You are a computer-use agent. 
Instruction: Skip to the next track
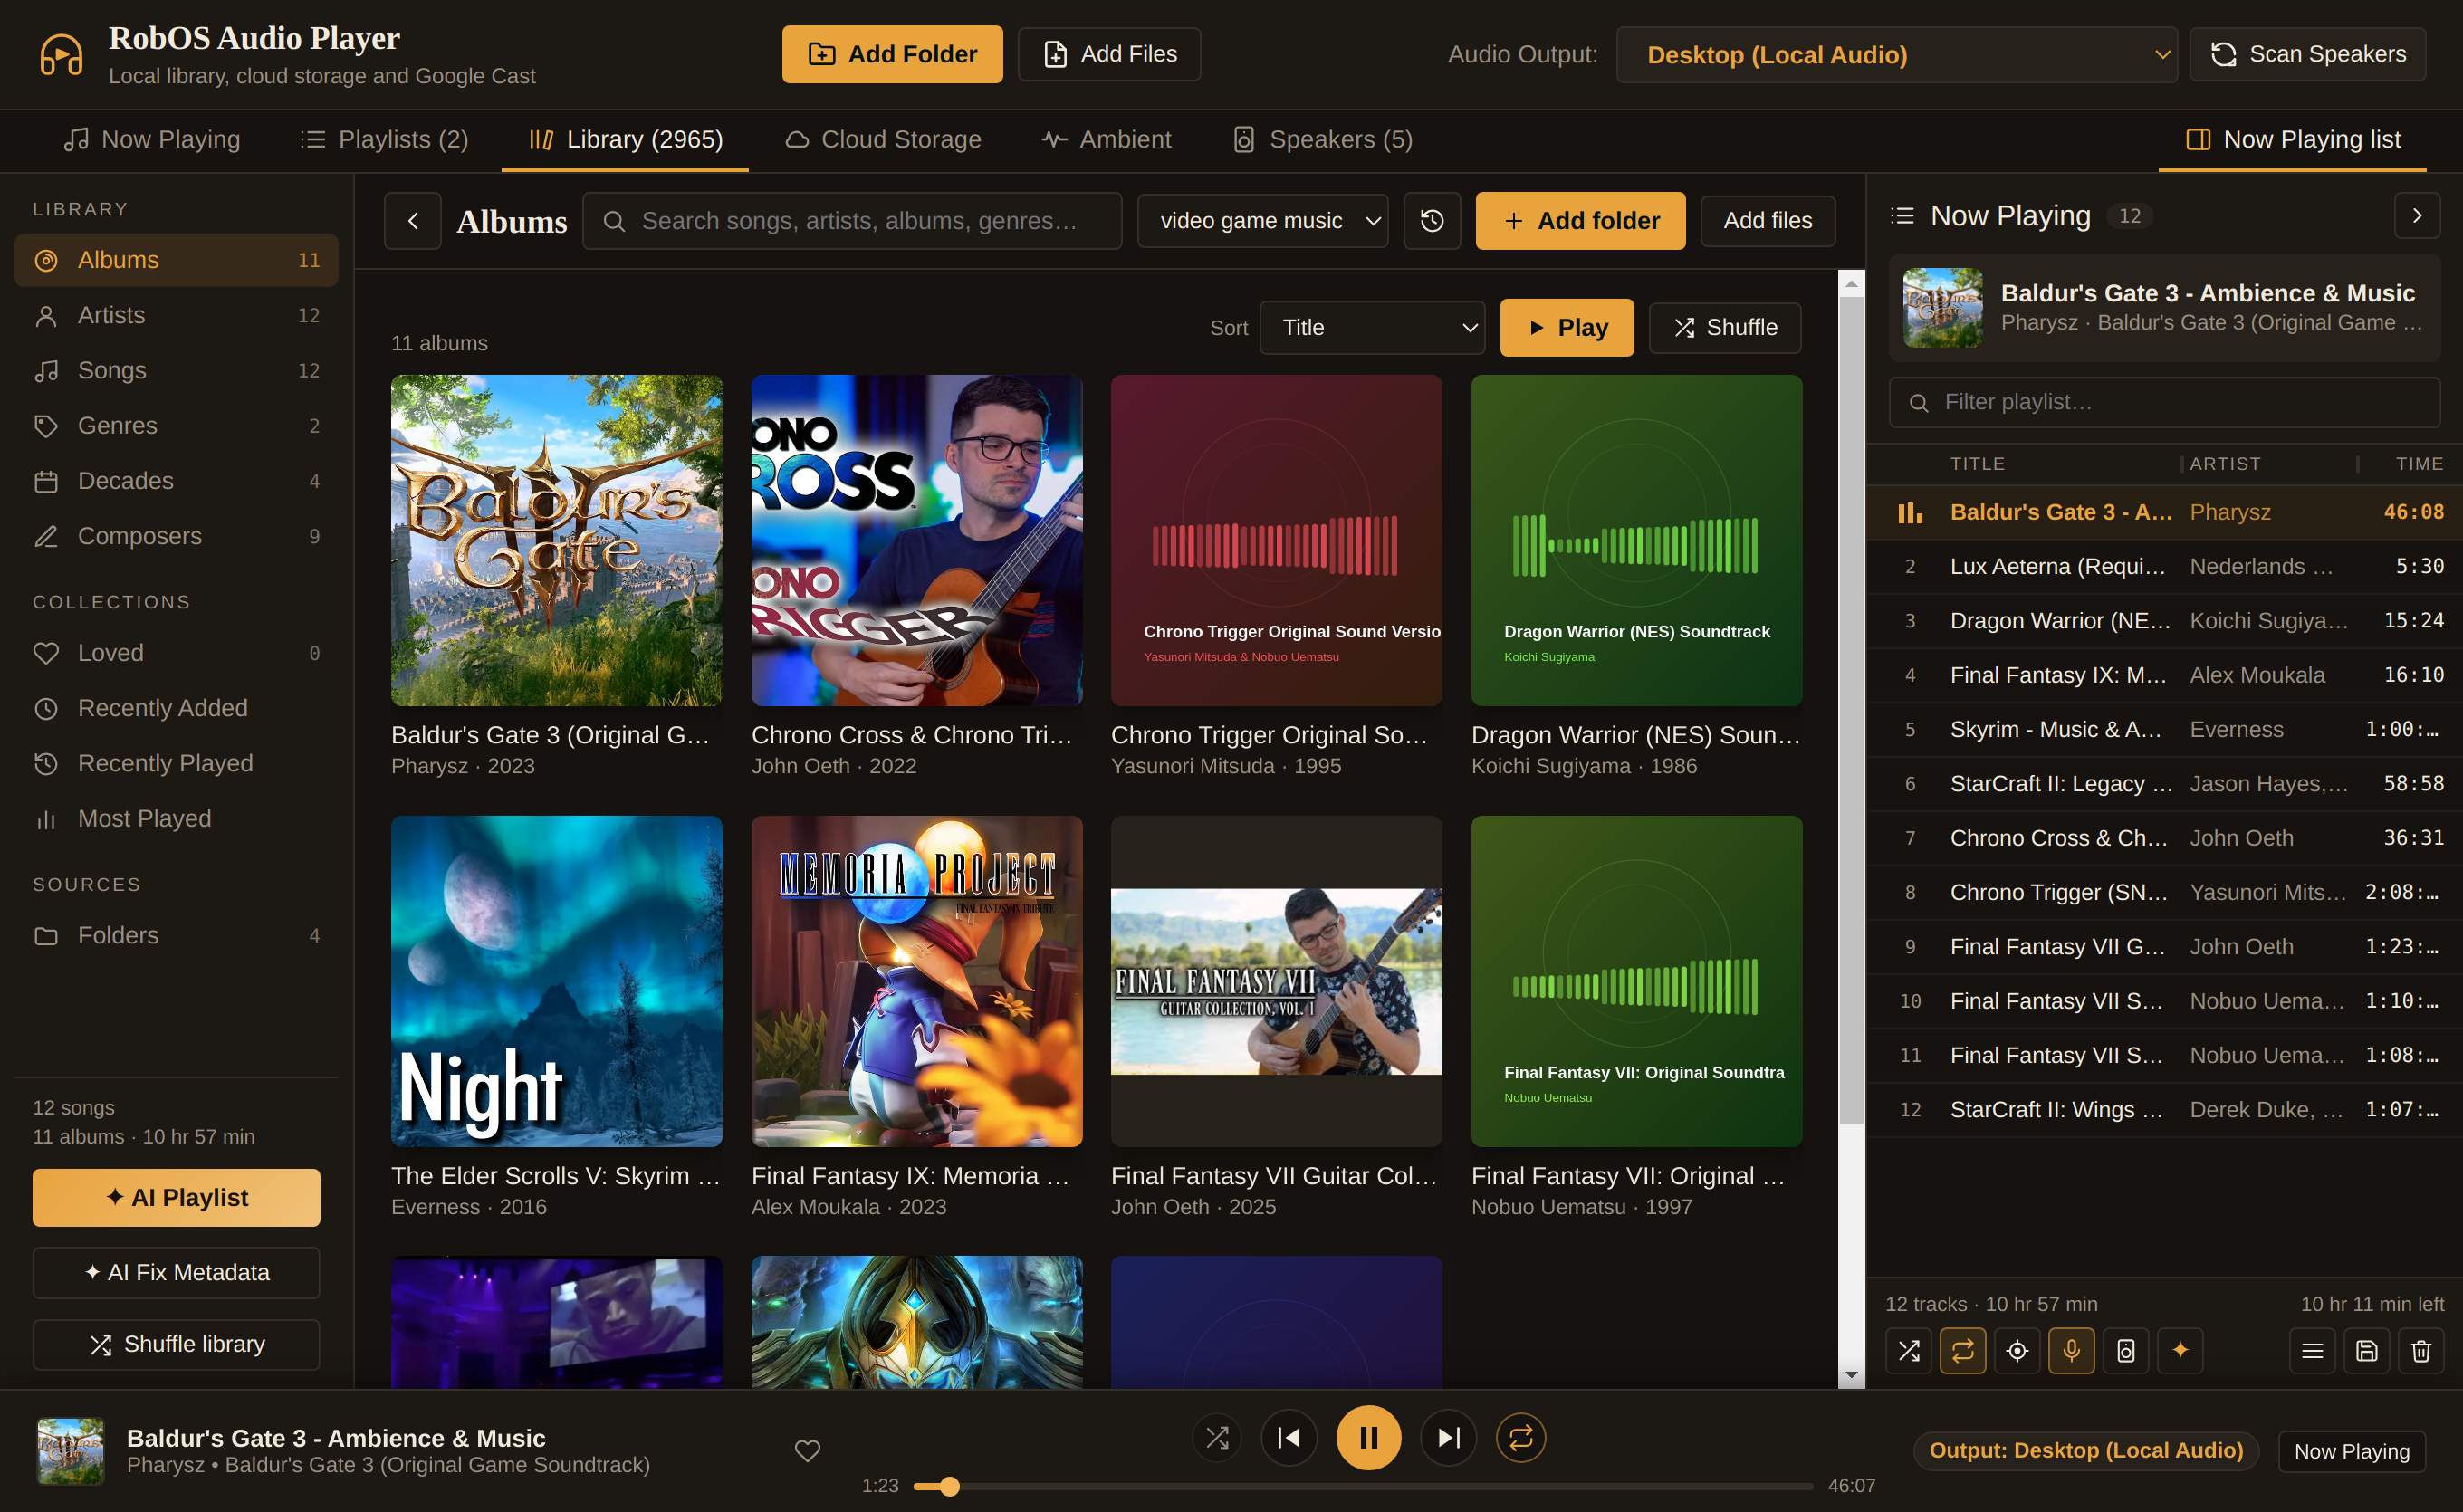point(1448,1437)
